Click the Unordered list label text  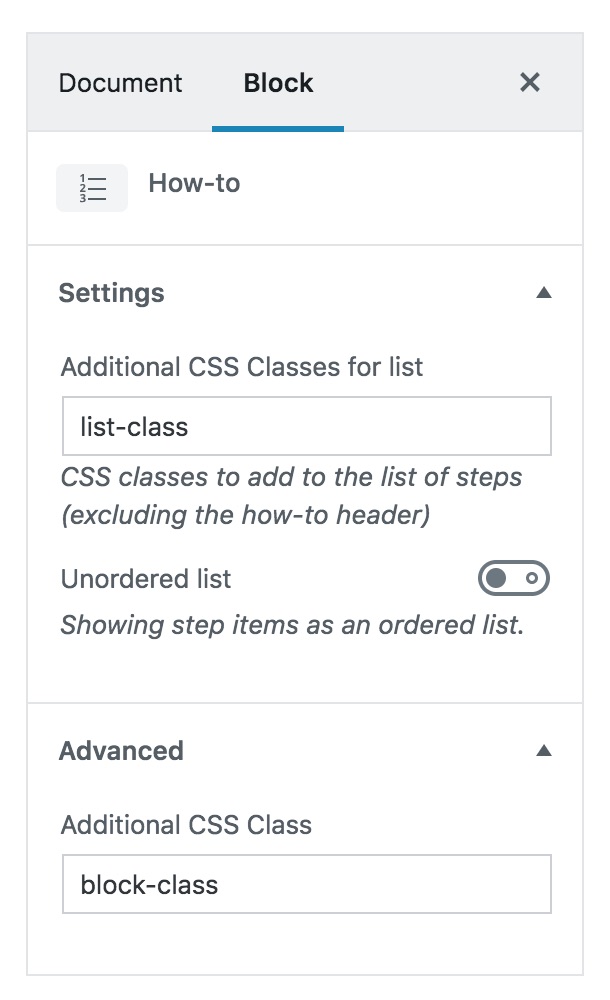coord(145,578)
